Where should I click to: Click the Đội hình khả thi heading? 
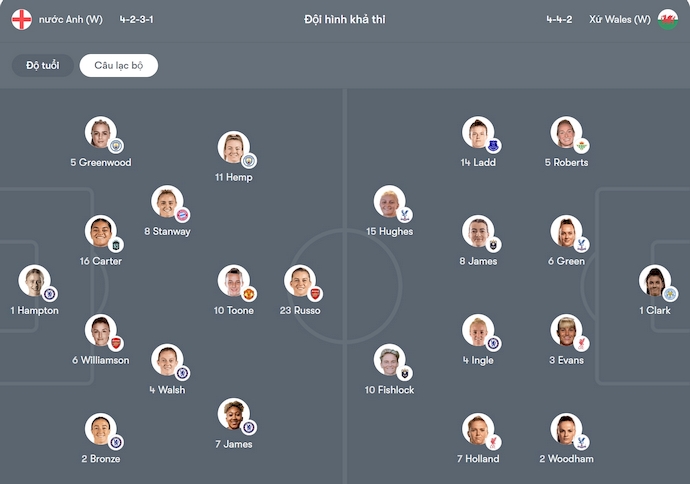pyautogui.click(x=345, y=19)
